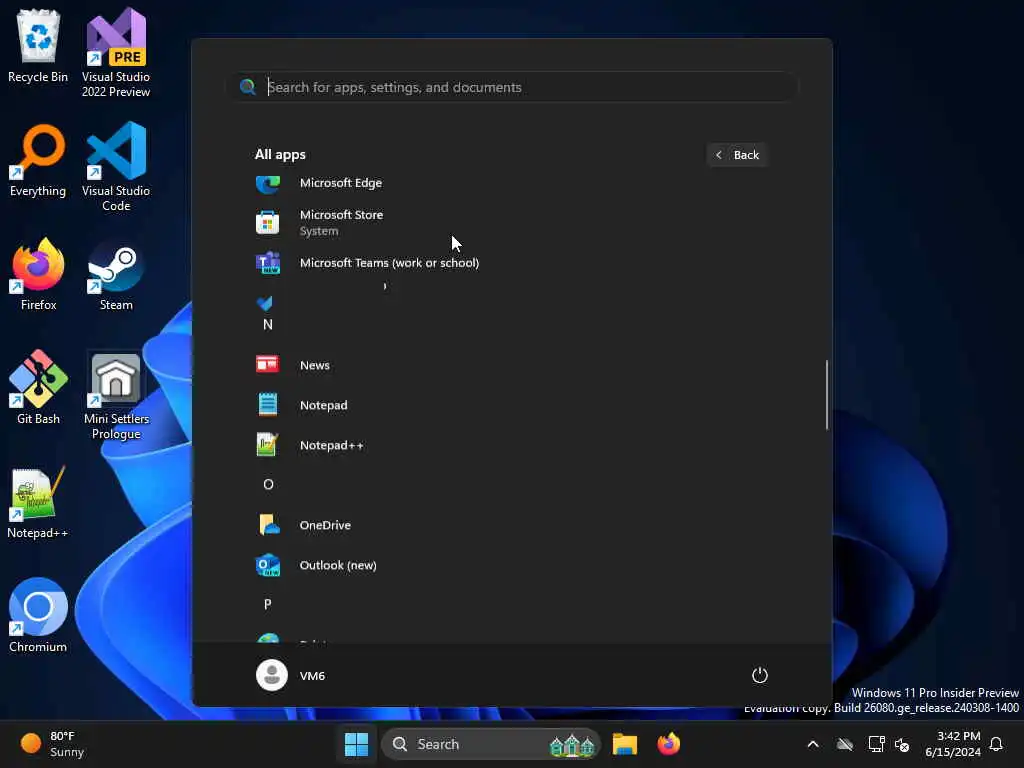Click the All apps scrollbar thumb

827,394
